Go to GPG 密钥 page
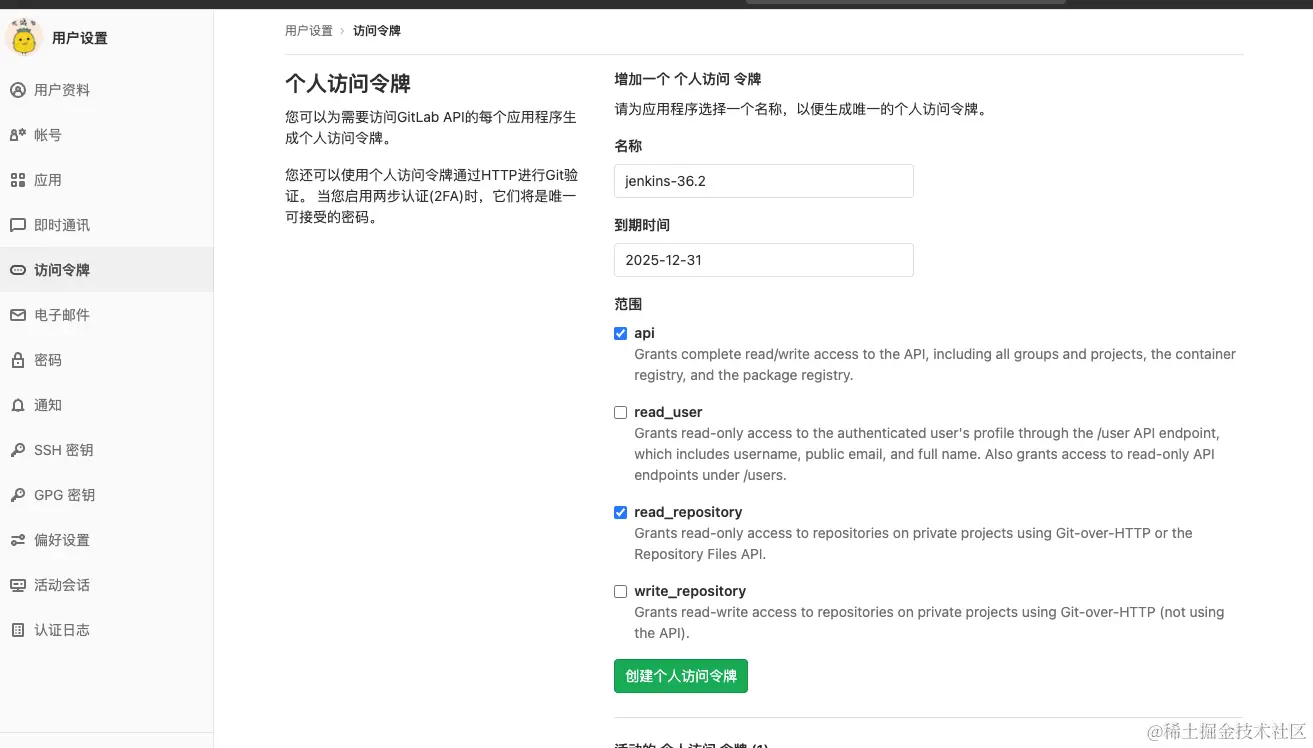The height and width of the screenshot is (748, 1313). click(x=106, y=495)
